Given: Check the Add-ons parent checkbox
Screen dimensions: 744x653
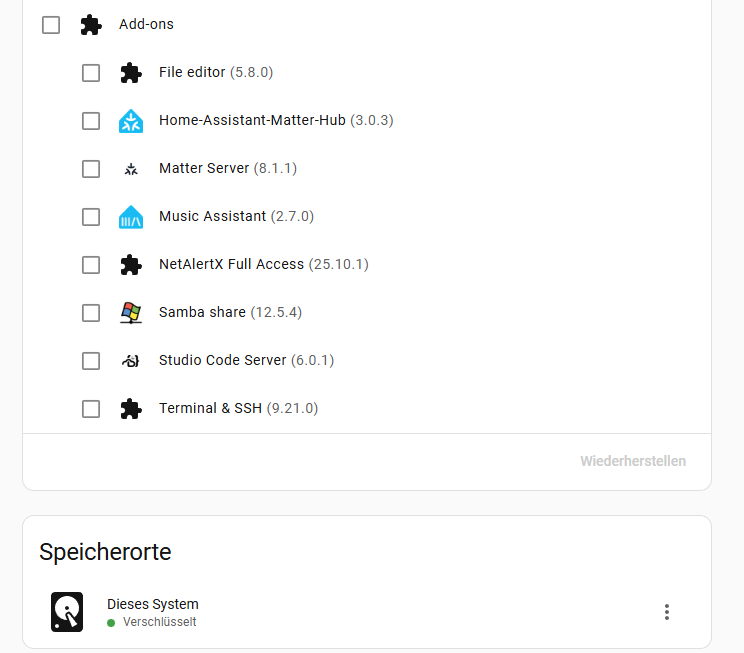Looking at the screenshot, I should 51,25.
